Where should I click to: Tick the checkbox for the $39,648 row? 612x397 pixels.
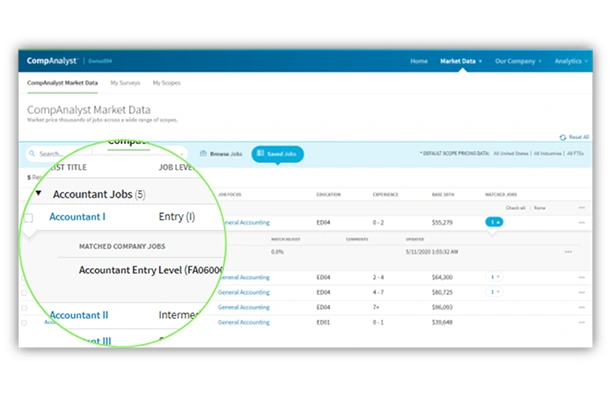pyautogui.click(x=24, y=322)
